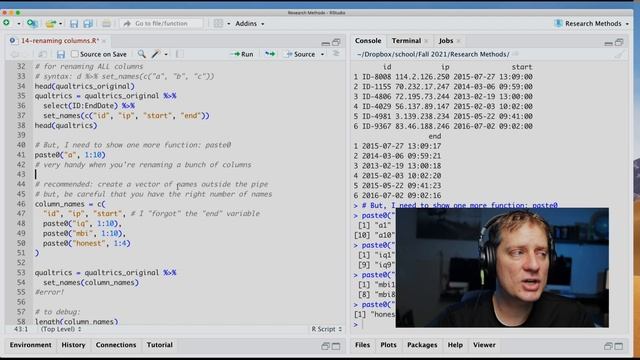The image size is (640, 360).
Task: Open the Packages tab
Action: 422,345
